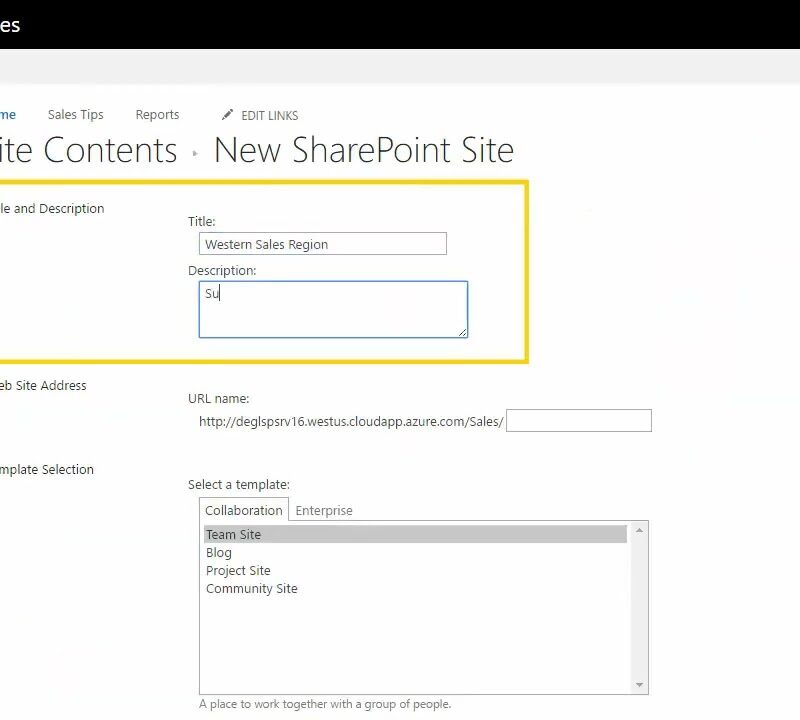Go to the partially visible Home navigation link

pyautogui.click(x=7, y=115)
